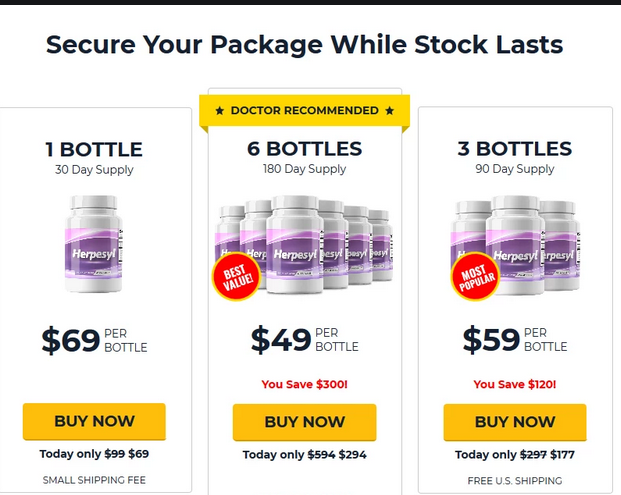Click the Best Value red badge
Viewport: 621px width, 495px height.
coord(236,276)
